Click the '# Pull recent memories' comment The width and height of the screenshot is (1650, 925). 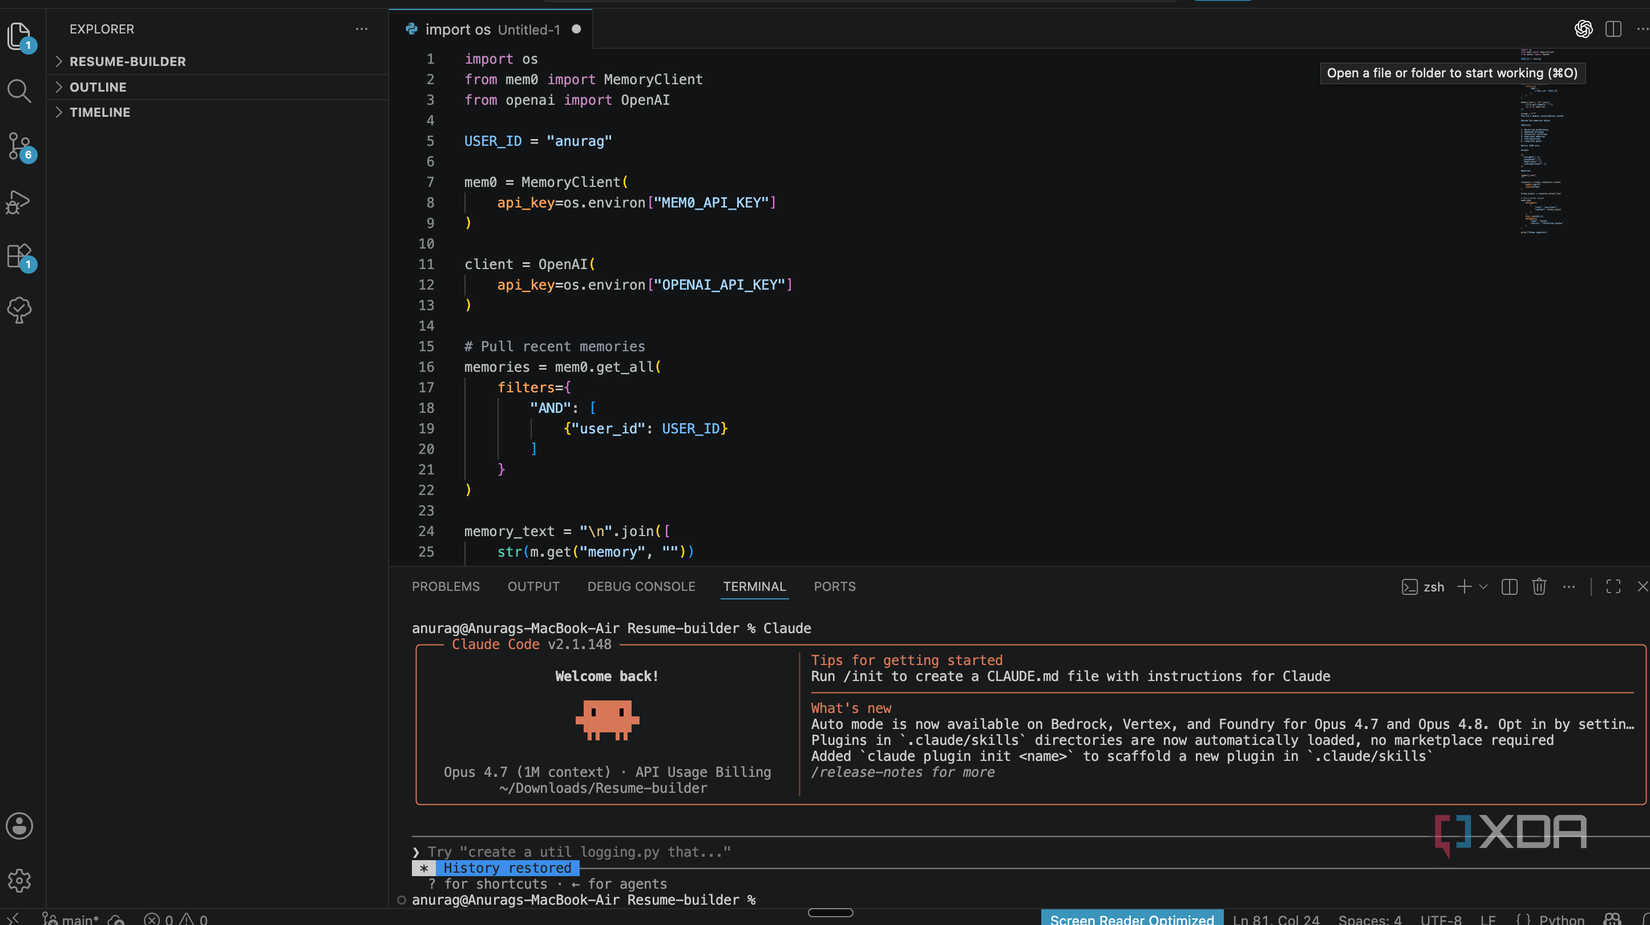[x=554, y=346]
